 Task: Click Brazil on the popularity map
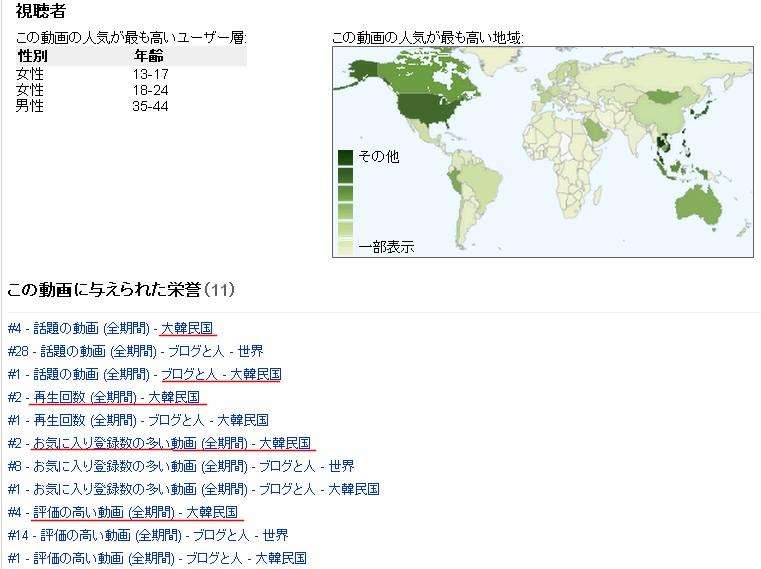click(480, 183)
